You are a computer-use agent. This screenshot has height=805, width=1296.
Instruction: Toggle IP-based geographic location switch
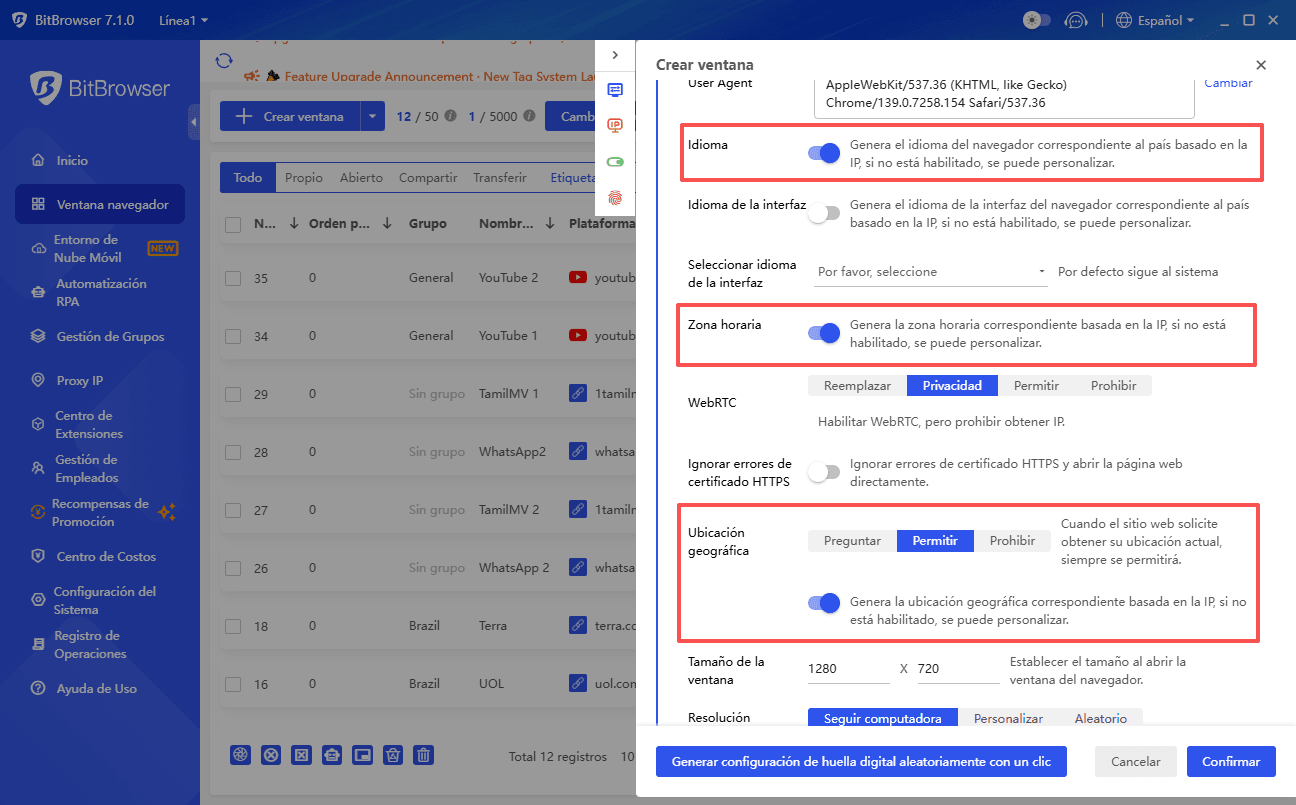coord(823,603)
